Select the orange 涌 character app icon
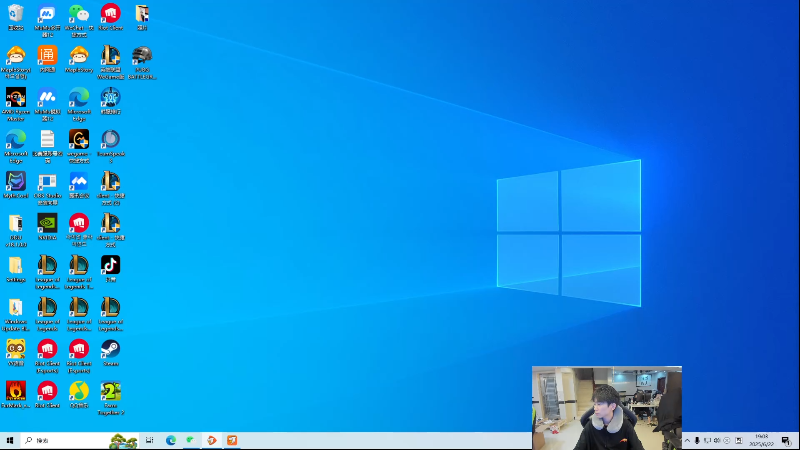The width and height of the screenshot is (800, 450). [x=47, y=59]
